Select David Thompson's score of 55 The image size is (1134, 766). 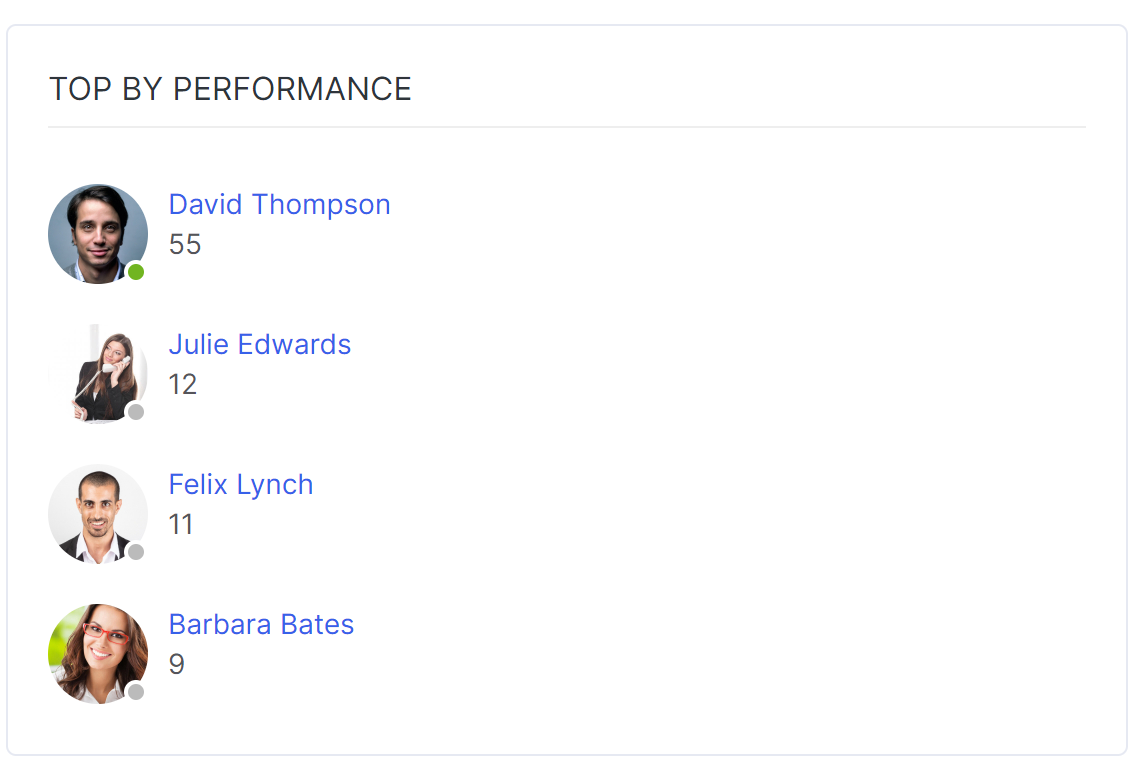pos(184,244)
